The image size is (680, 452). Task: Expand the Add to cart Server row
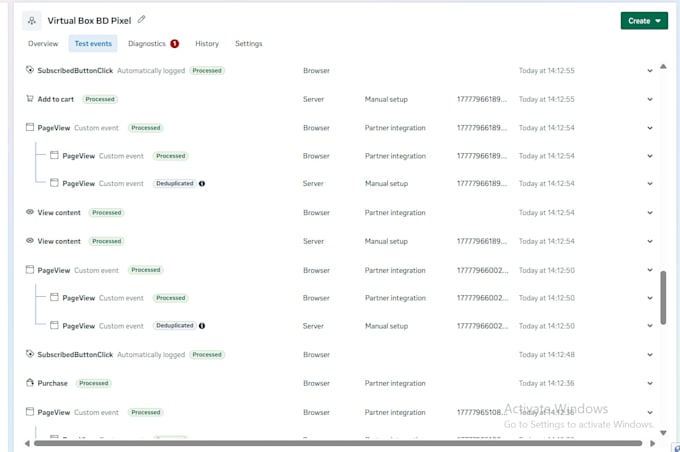[x=650, y=99]
